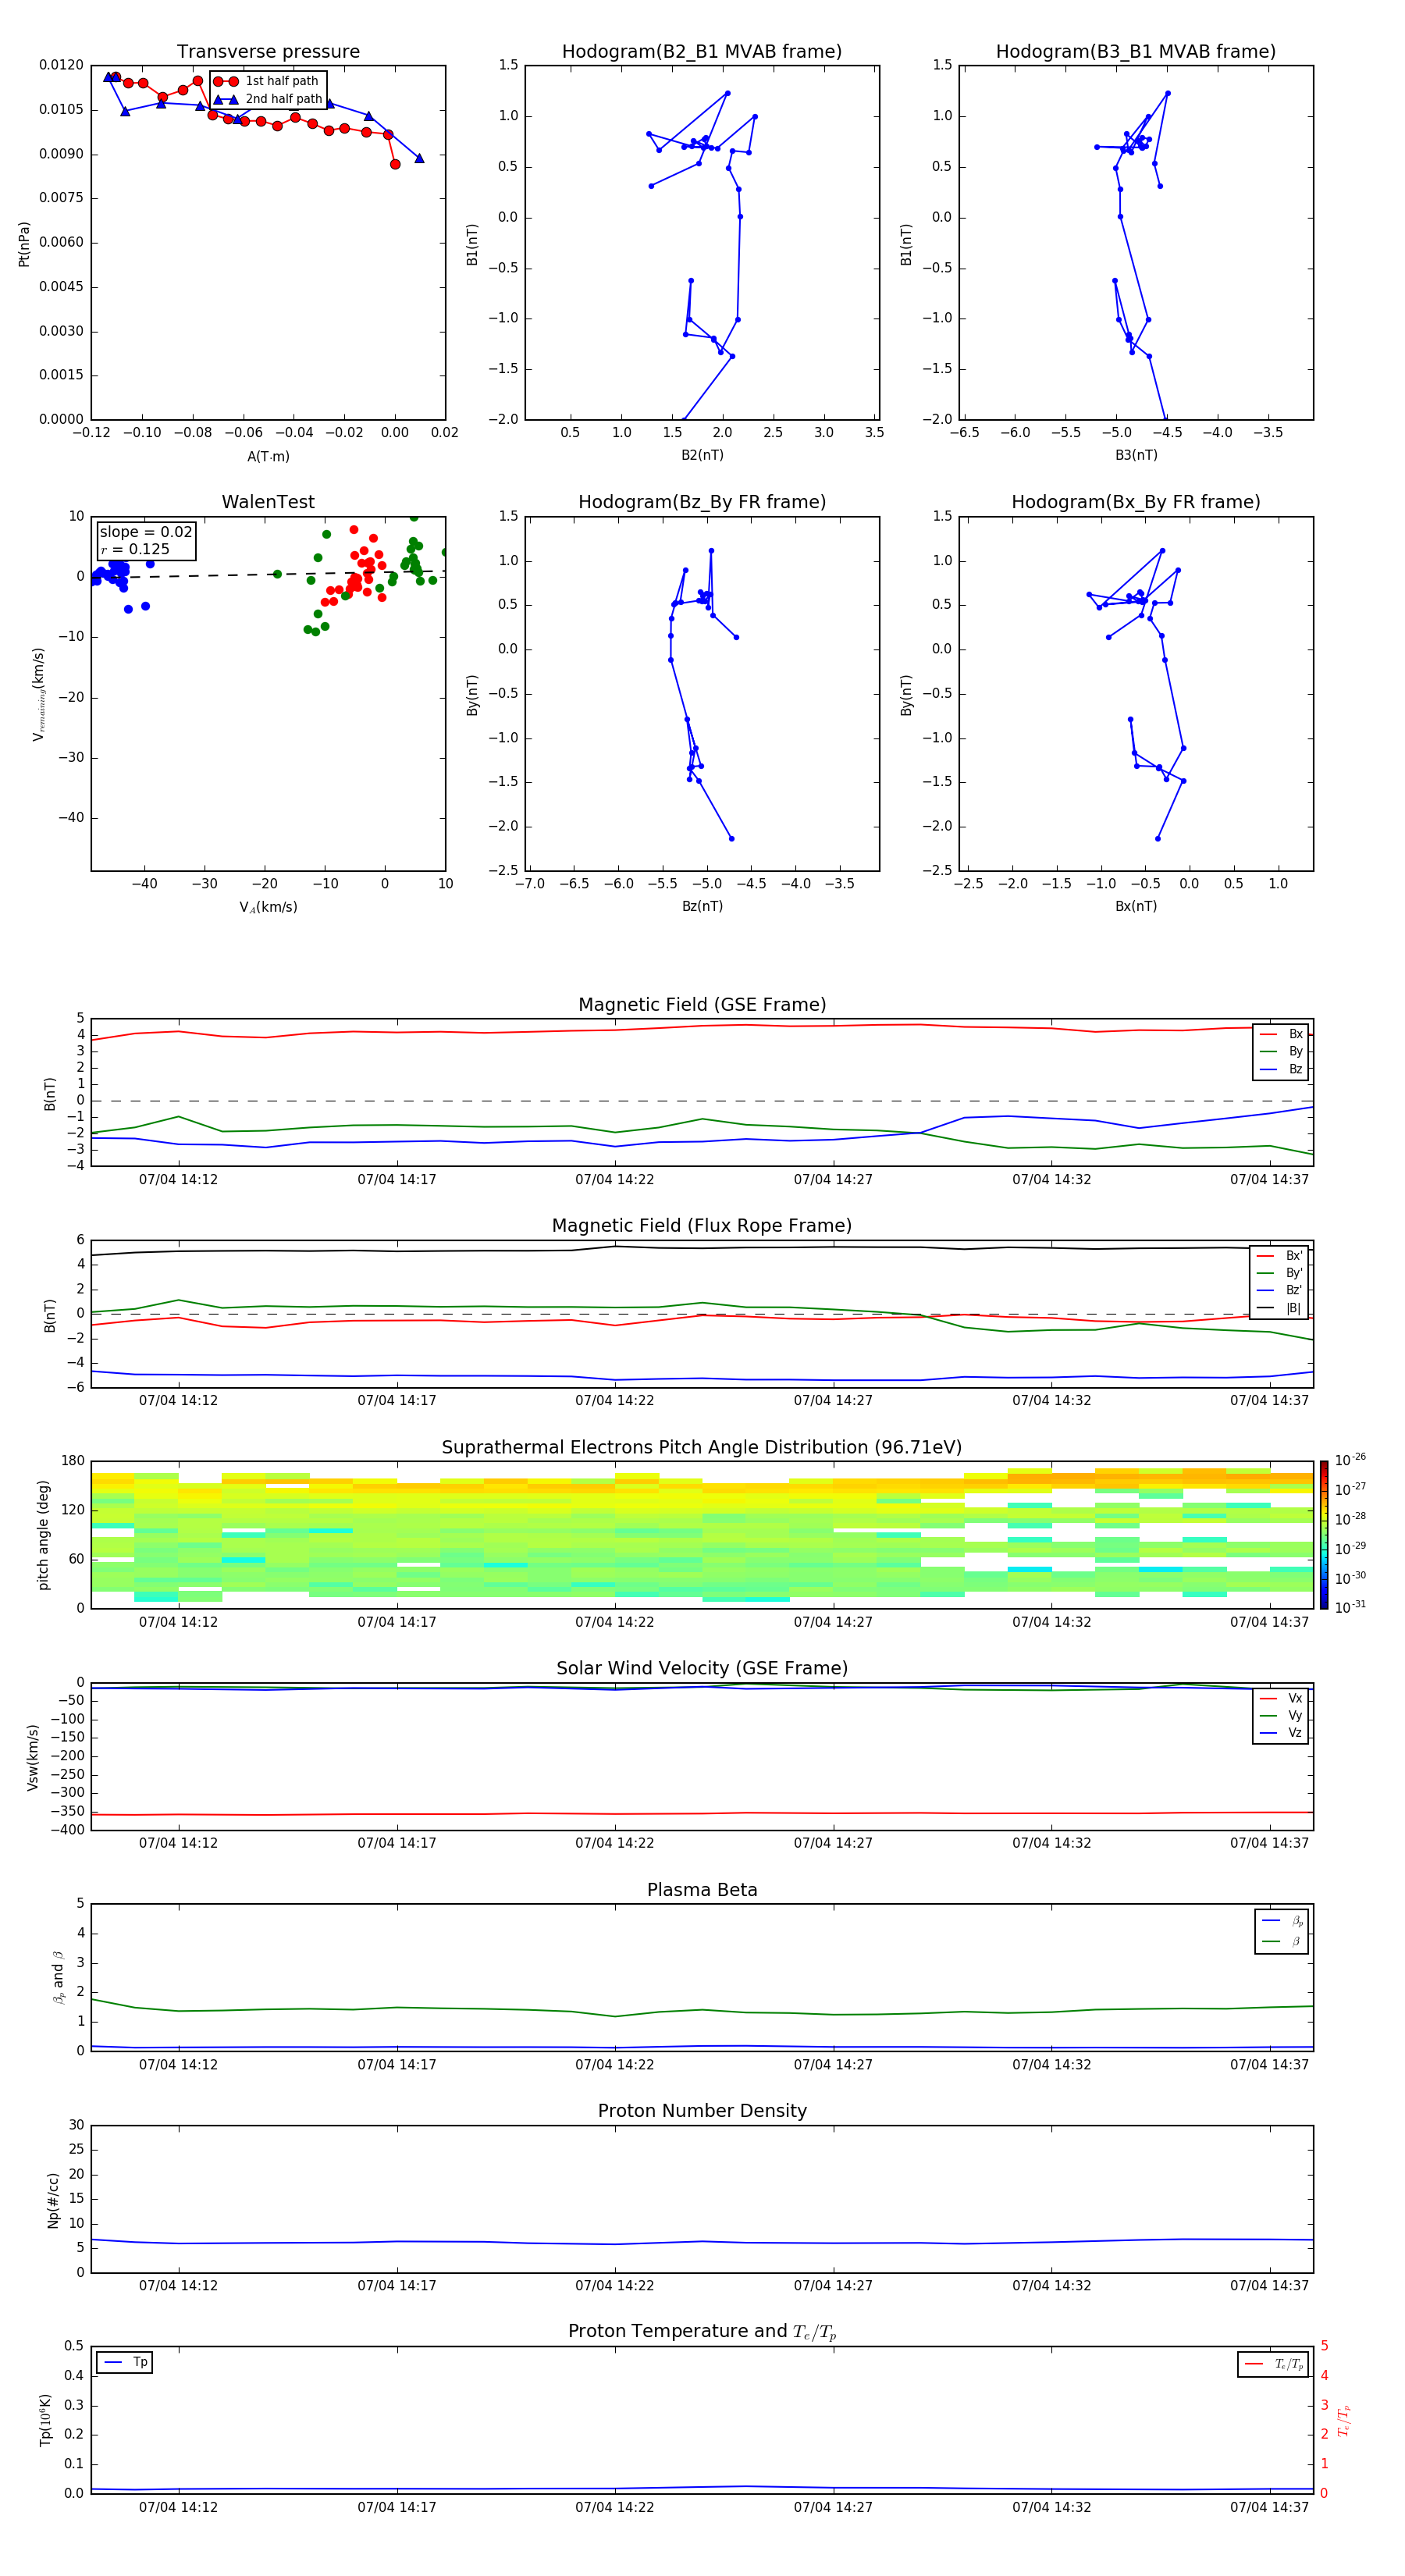
Task: Select the "Bz(nT)" x-axis label
Action: click(702, 906)
